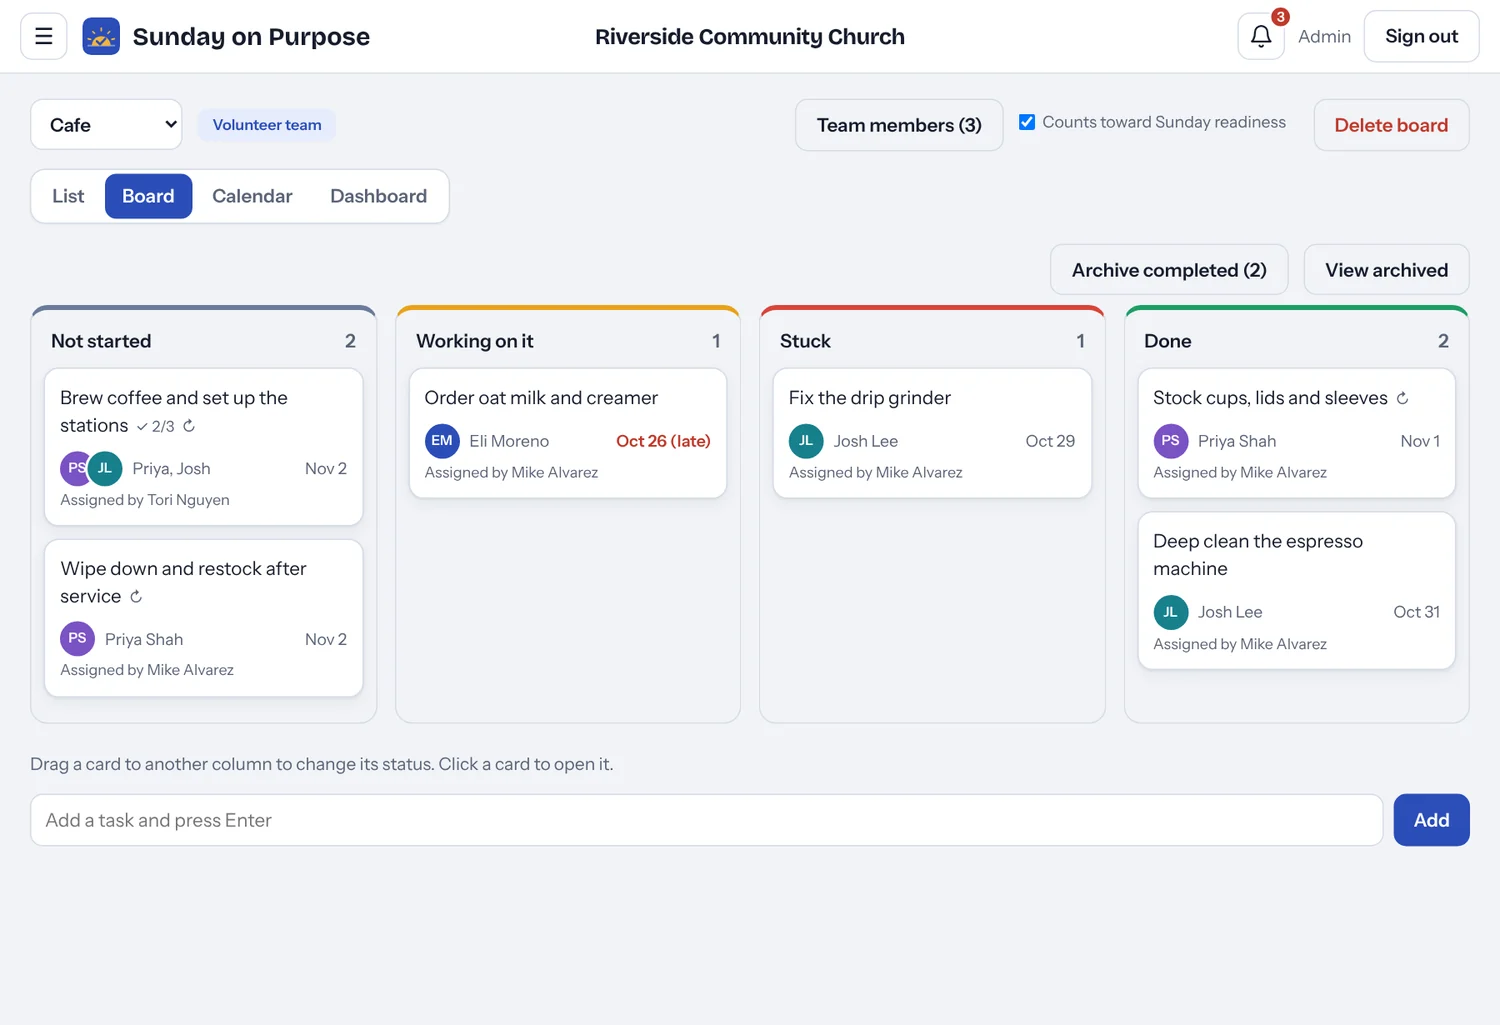Click Riverside Community Church title
Viewport: 1500px width, 1025px height.
750,37
